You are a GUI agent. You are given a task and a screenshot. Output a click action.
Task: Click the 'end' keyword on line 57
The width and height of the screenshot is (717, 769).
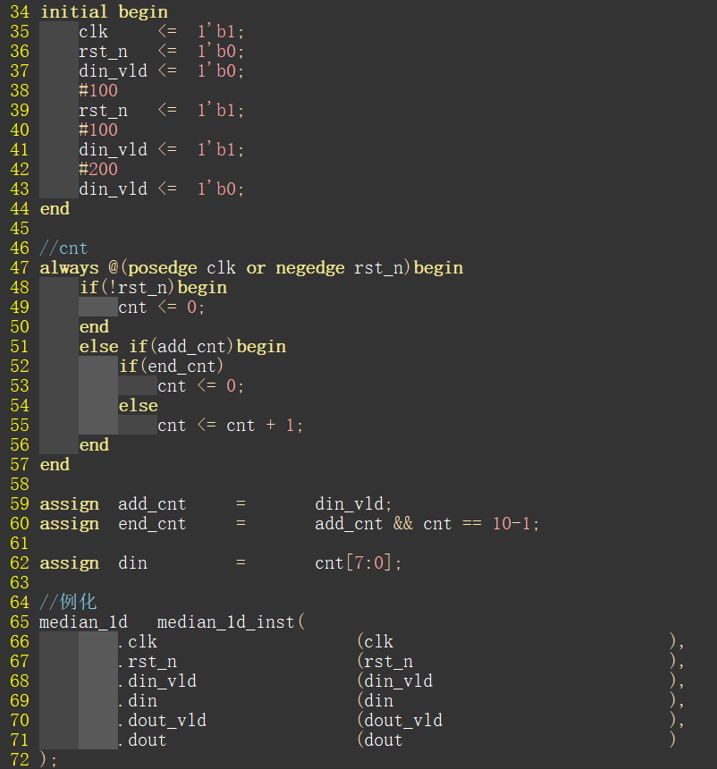(x=54, y=464)
